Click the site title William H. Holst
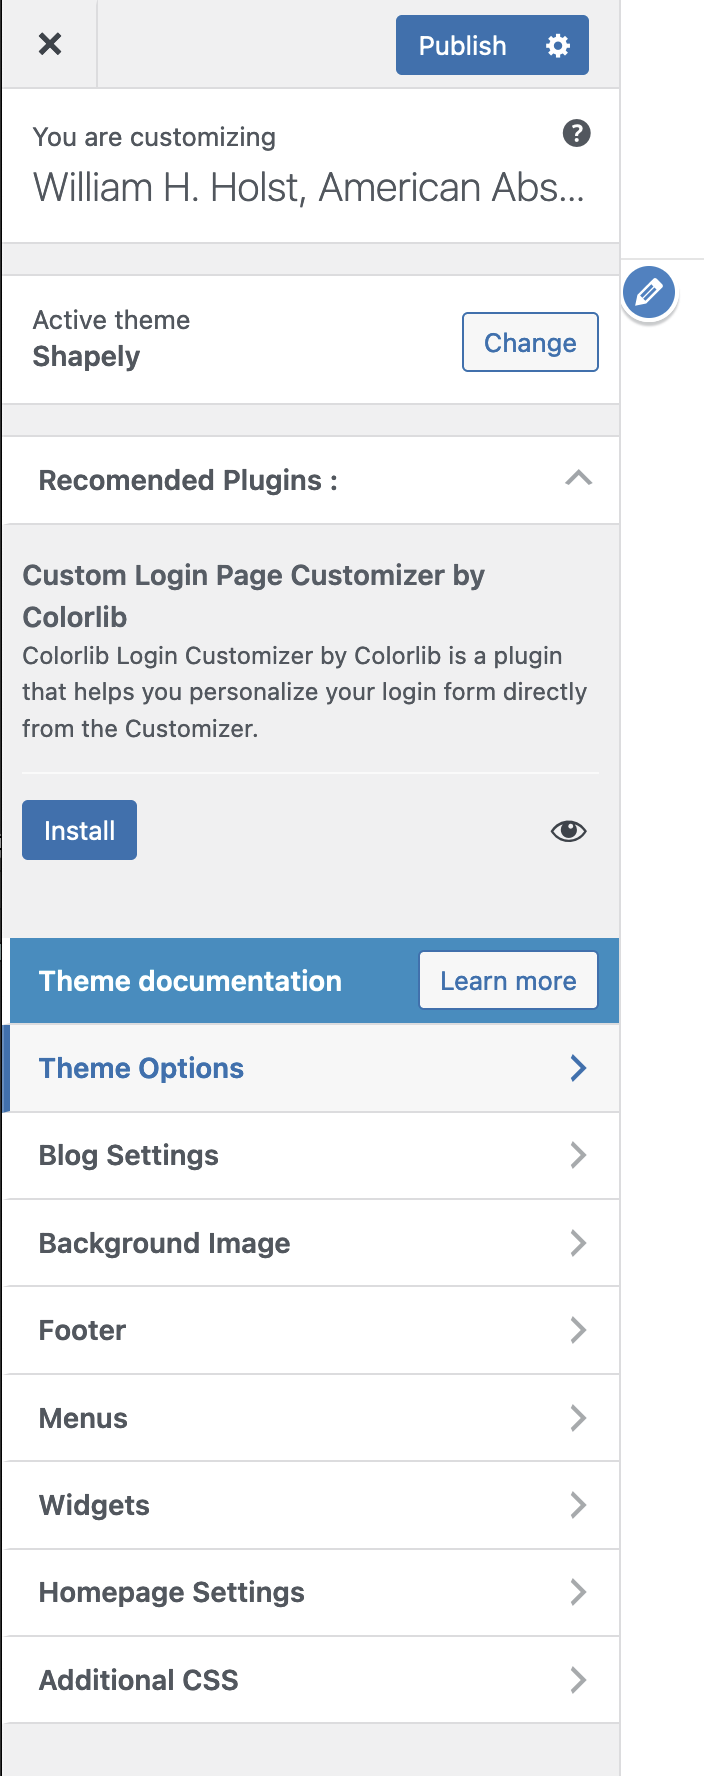 [308, 188]
